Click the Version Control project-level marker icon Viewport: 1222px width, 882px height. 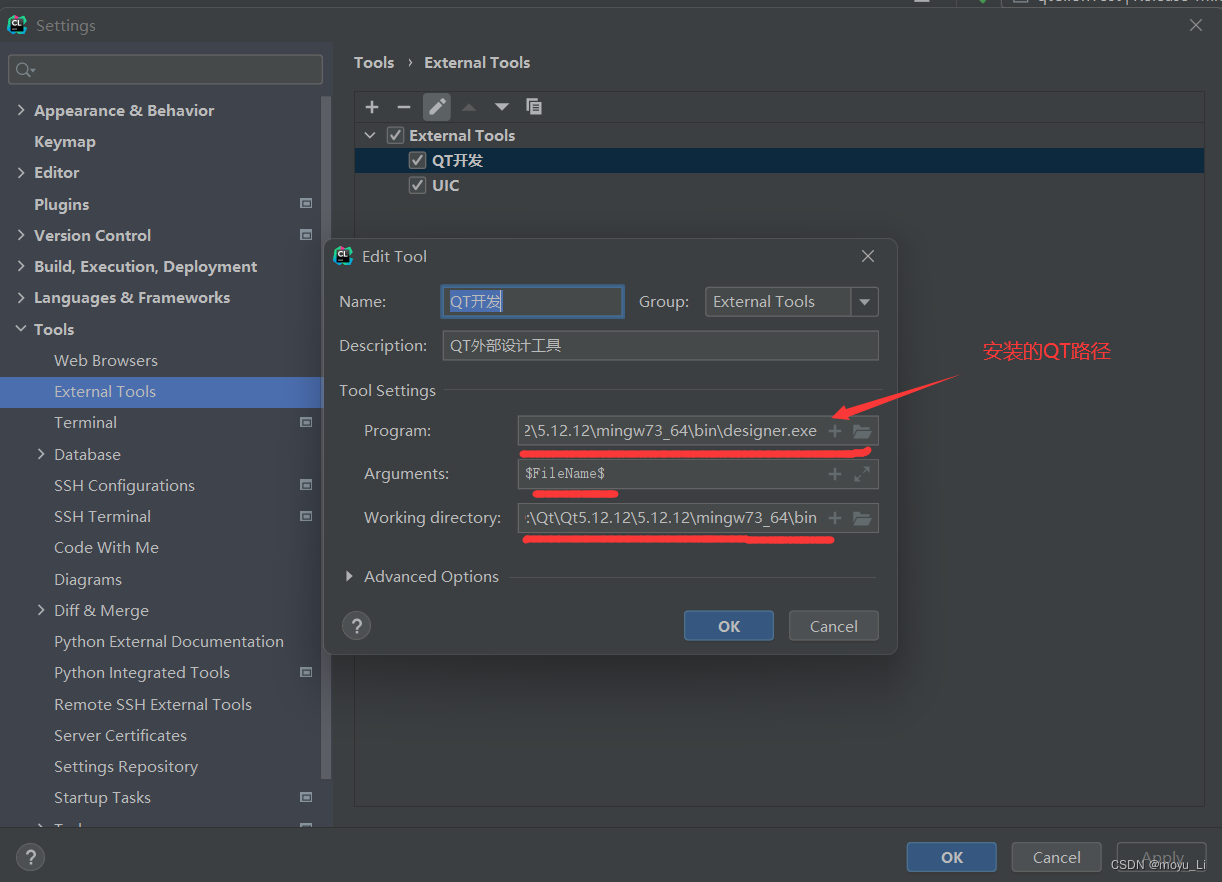(306, 235)
